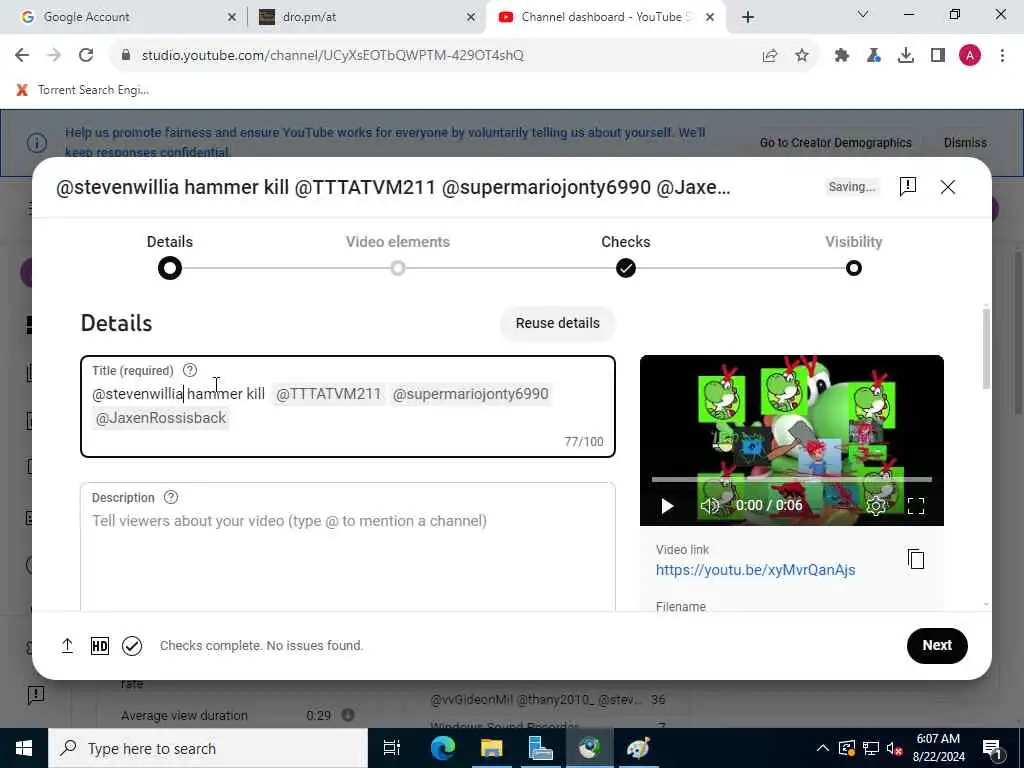Open help for the Description field
Screen dimensions: 1024x768
[x=170, y=497]
